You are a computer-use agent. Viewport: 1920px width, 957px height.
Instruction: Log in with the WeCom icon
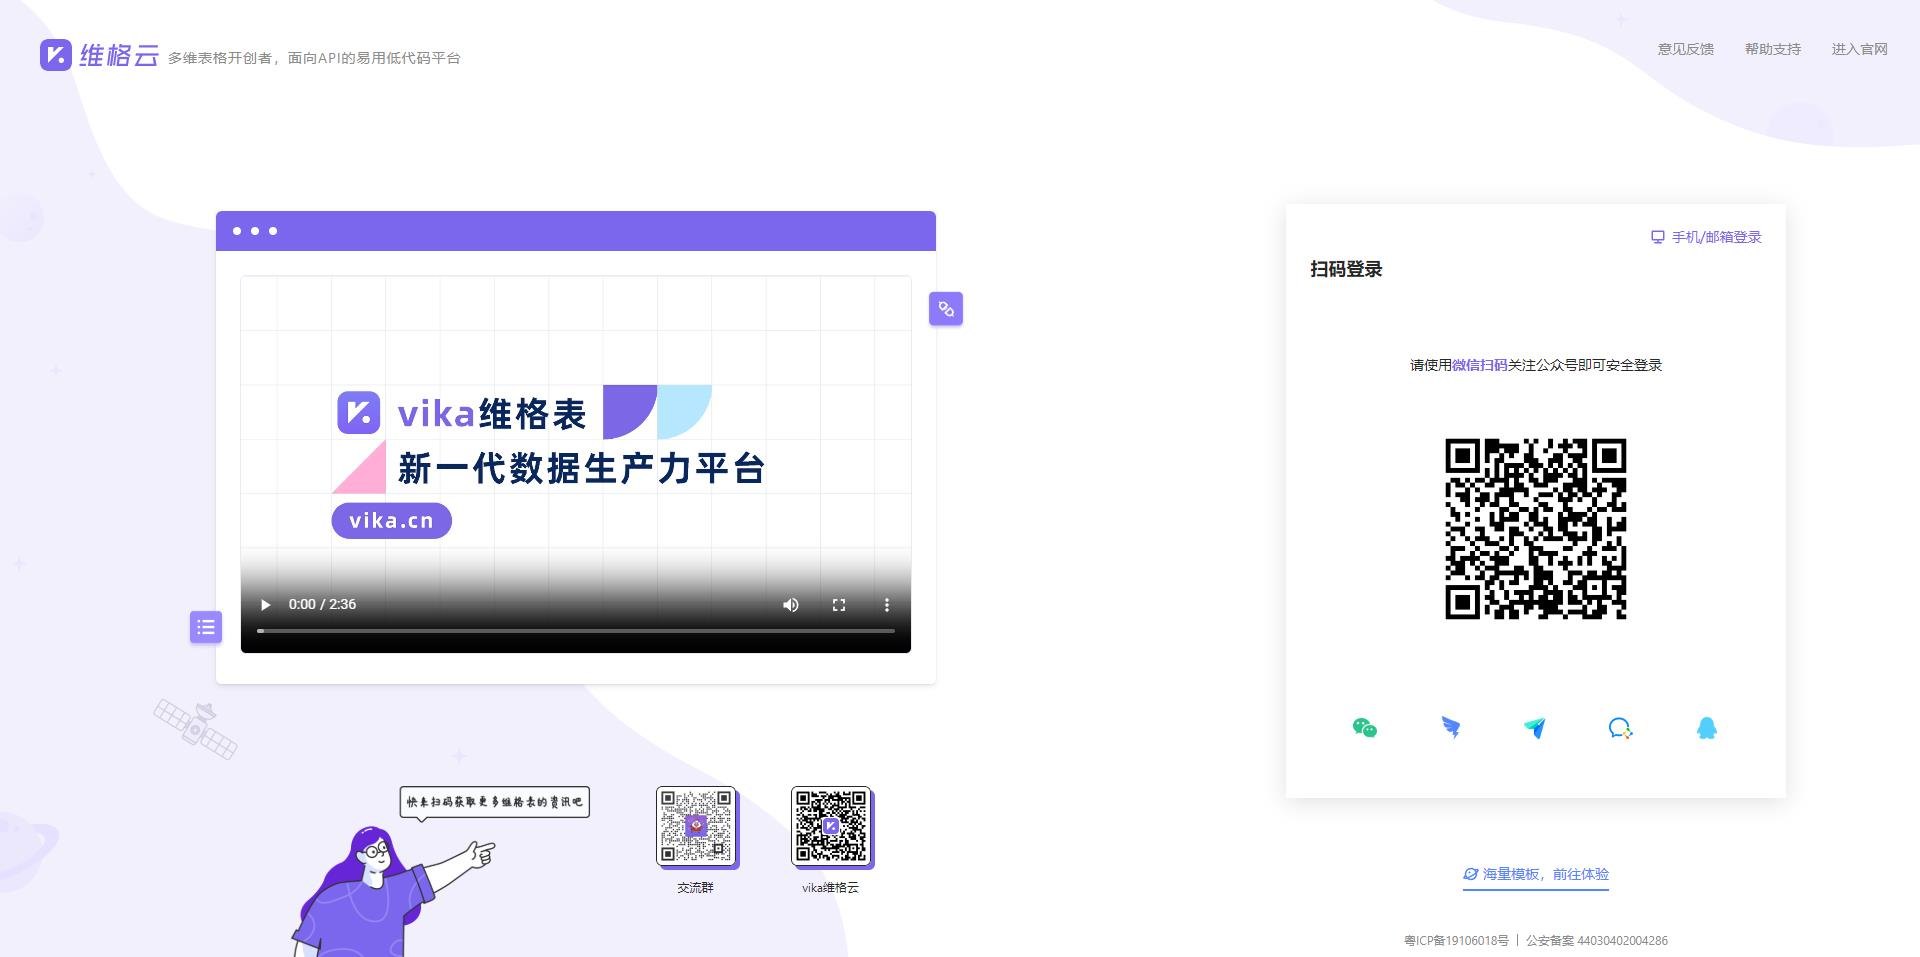[1620, 728]
